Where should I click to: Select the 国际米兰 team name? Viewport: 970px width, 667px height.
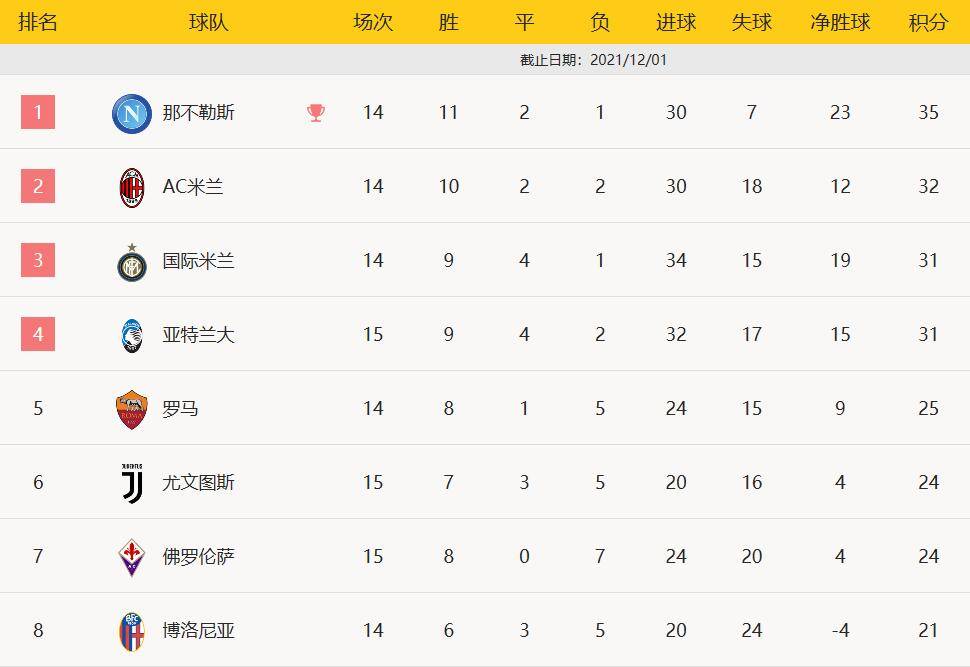pyautogui.click(x=199, y=261)
